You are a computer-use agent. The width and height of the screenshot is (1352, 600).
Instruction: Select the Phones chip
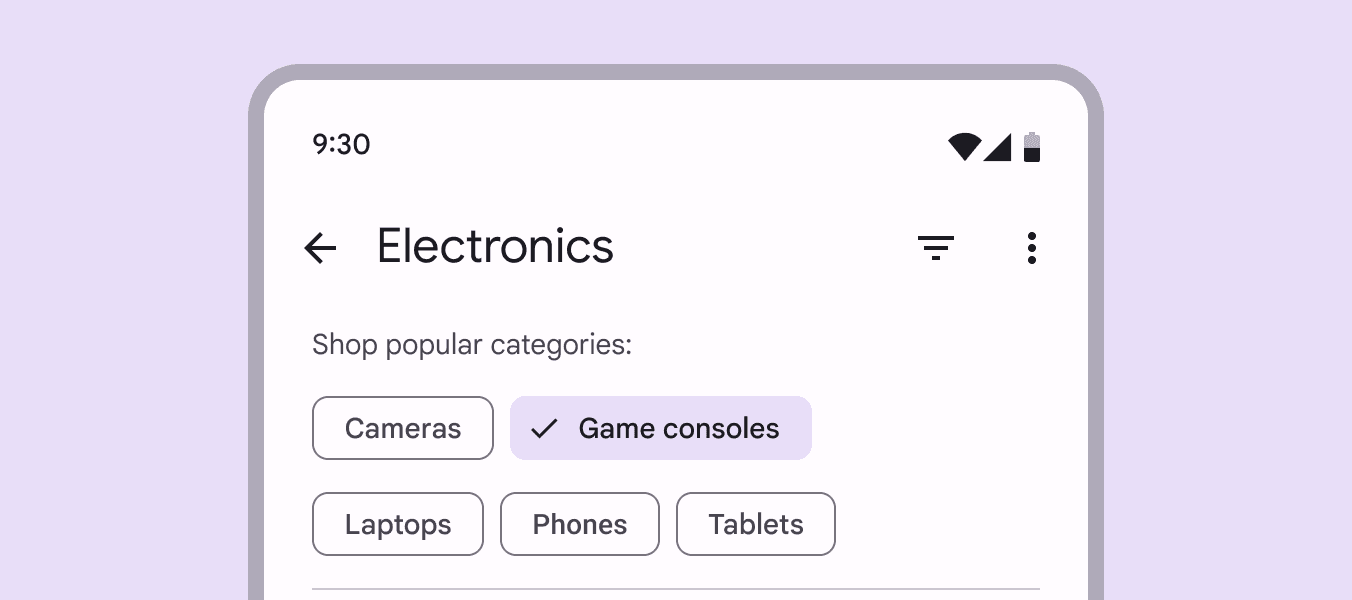(579, 523)
